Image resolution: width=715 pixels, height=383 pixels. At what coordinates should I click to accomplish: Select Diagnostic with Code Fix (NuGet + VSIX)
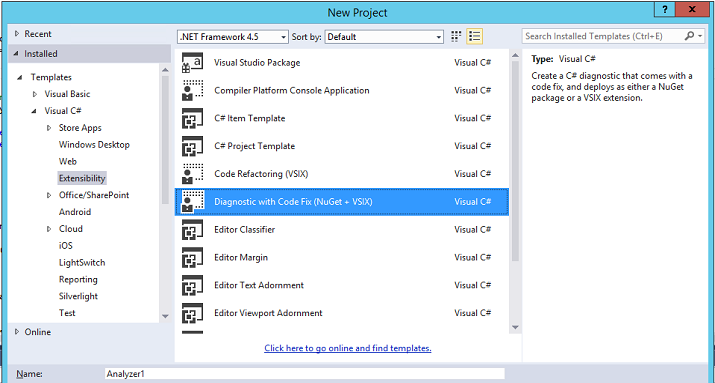click(293, 202)
